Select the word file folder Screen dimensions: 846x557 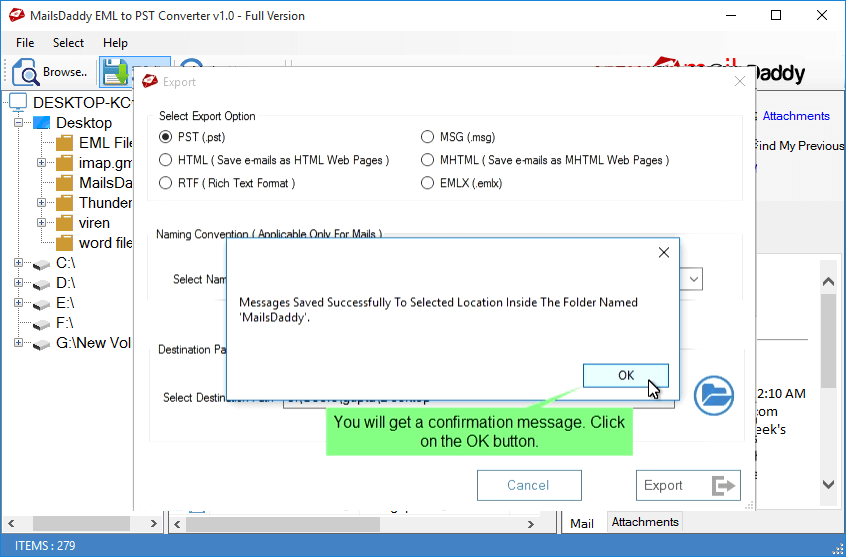coord(105,243)
